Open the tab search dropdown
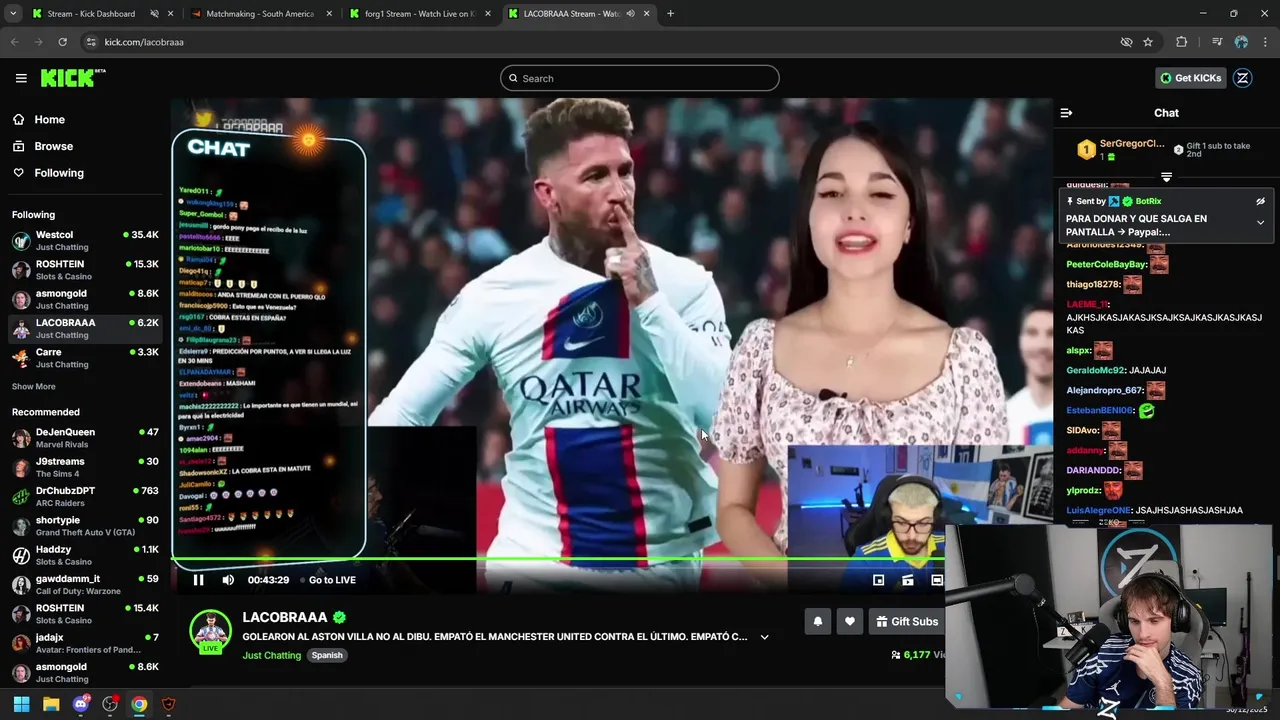The height and width of the screenshot is (720, 1280). tap(13, 14)
